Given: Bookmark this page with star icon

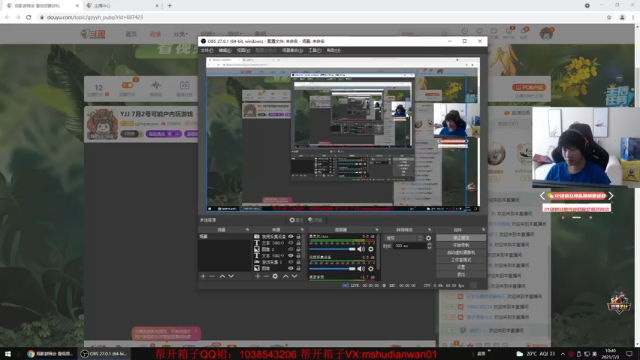Looking at the screenshot, I should coord(609,17).
